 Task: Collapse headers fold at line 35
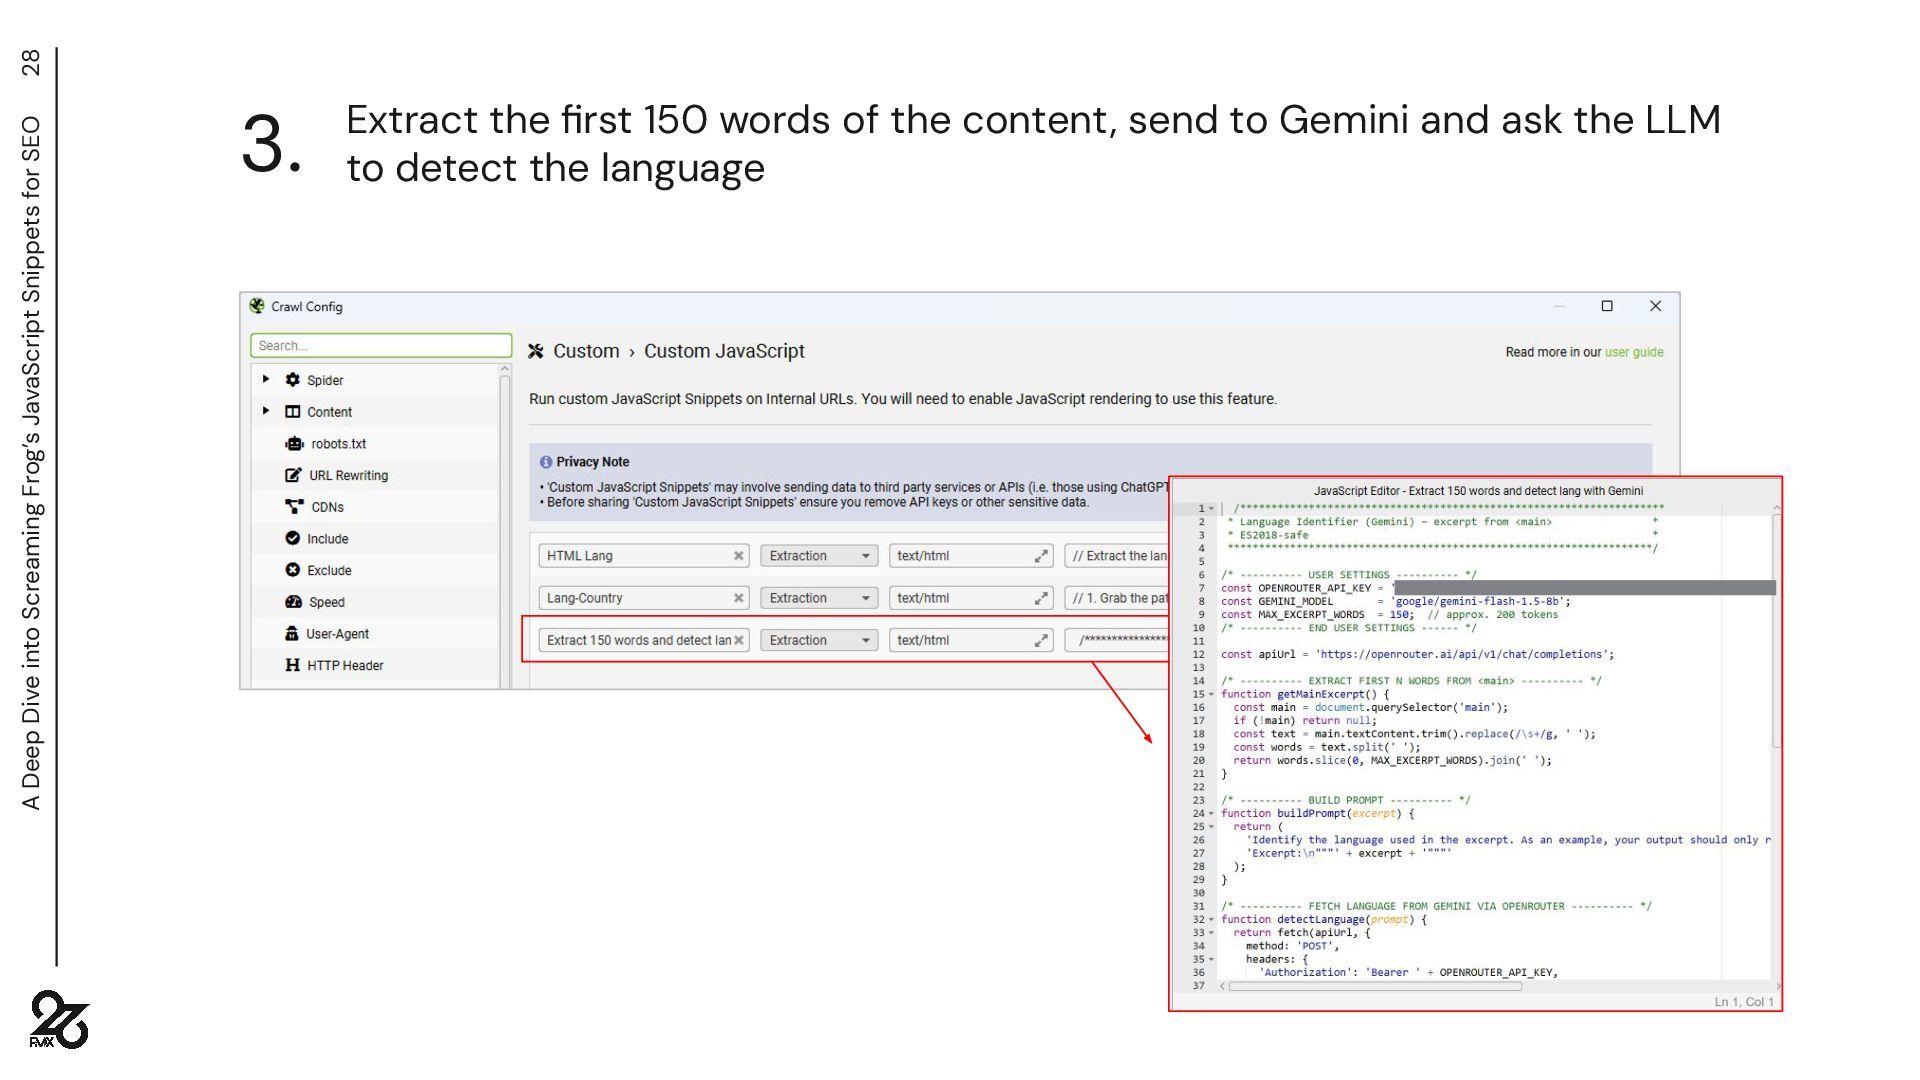pos(1211,960)
